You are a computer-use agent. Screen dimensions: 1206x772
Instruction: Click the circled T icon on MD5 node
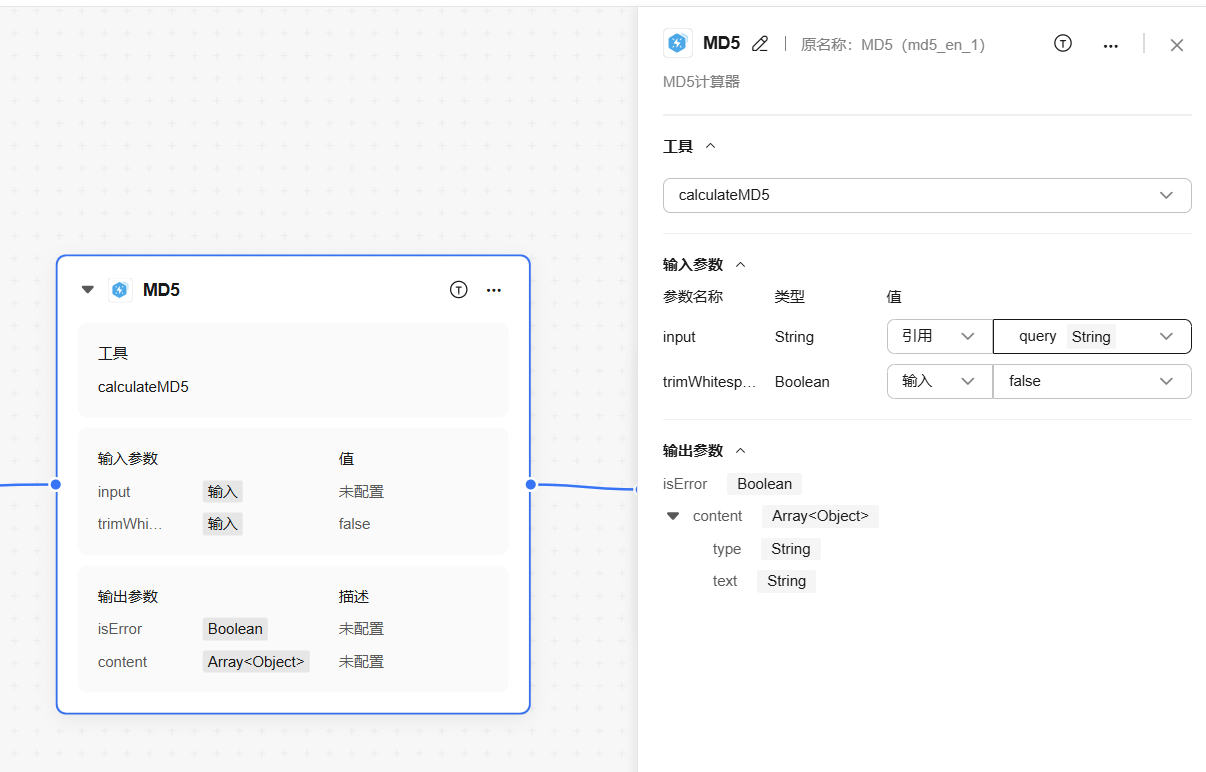pos(459,290)
